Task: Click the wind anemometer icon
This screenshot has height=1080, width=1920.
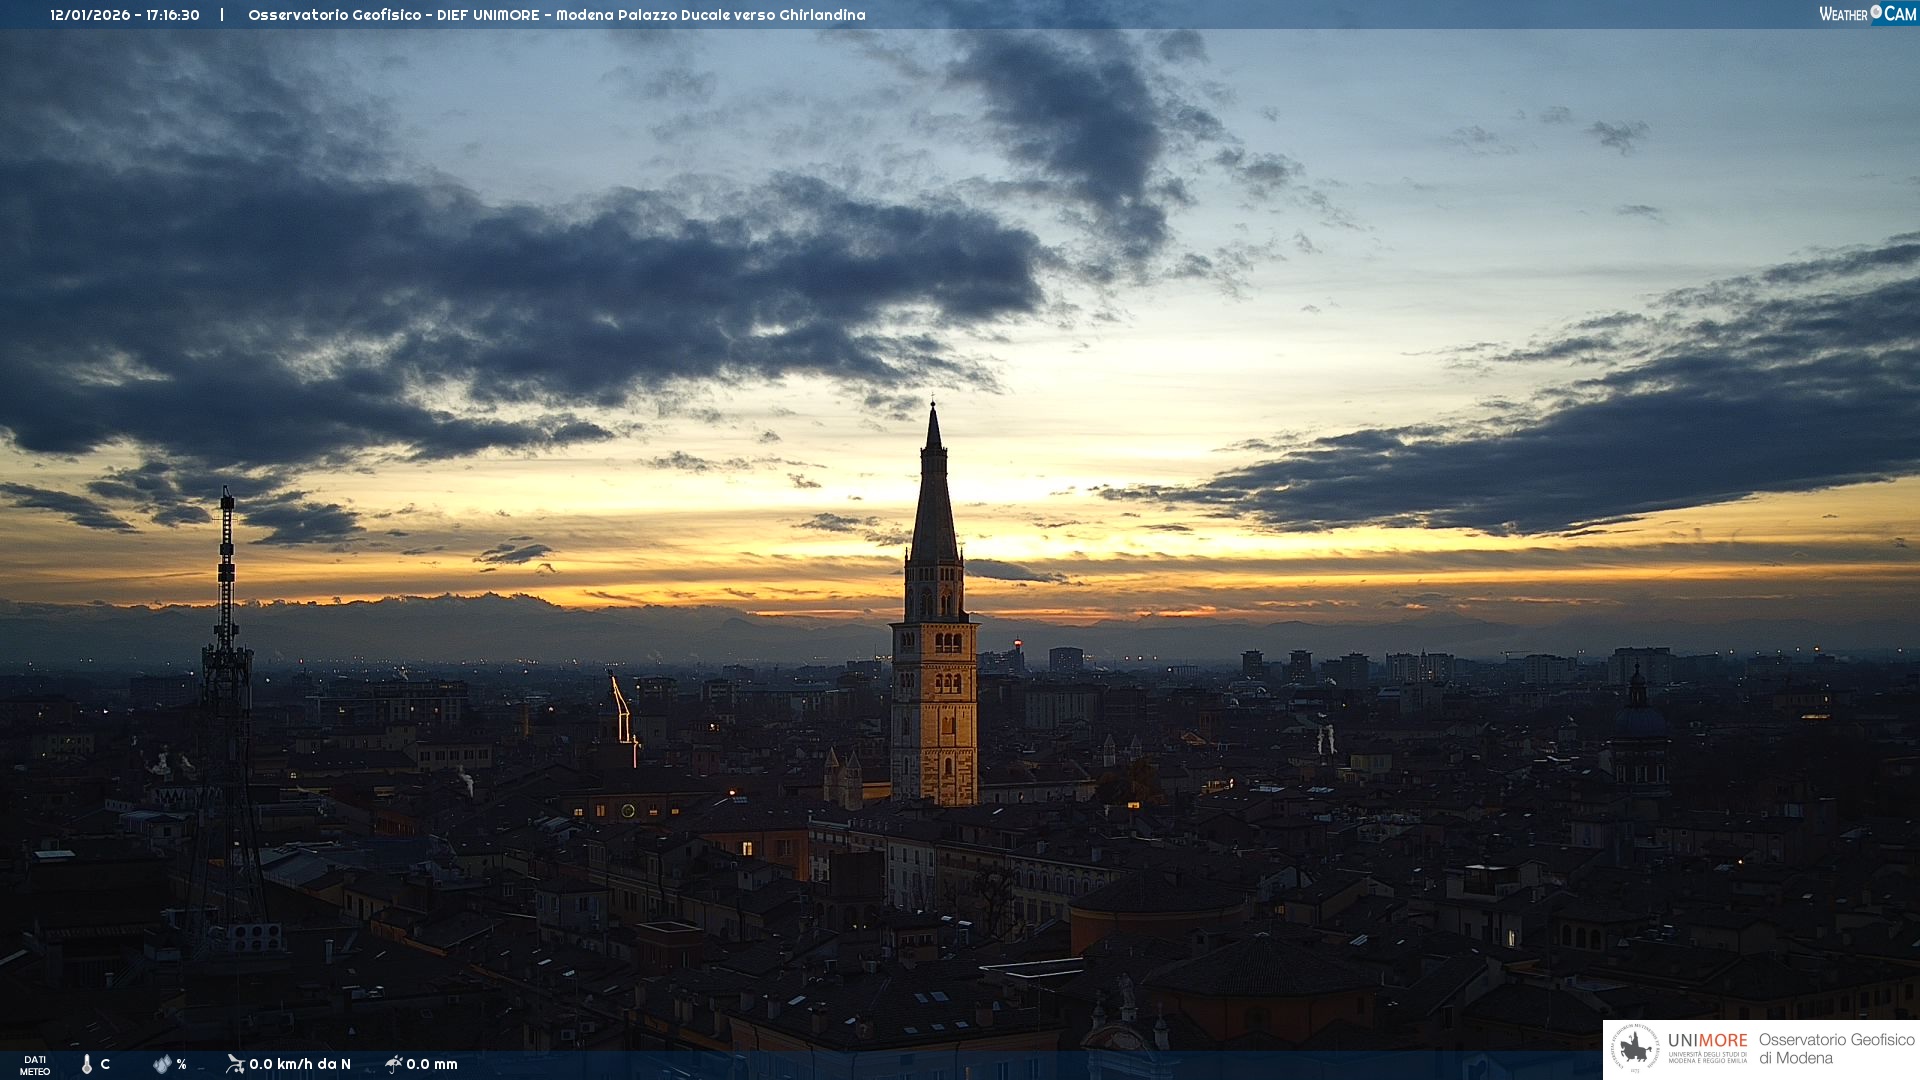Action: tap(235, 1064)
